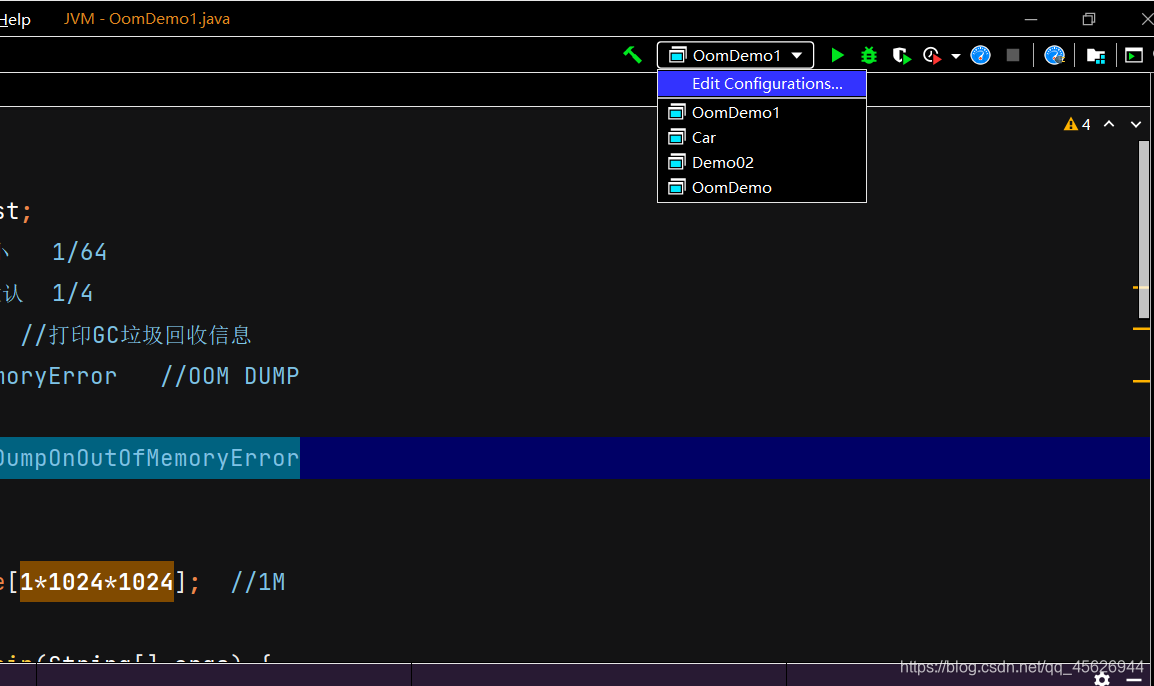Click the 1/64 comment value

[x=79, y=252]
